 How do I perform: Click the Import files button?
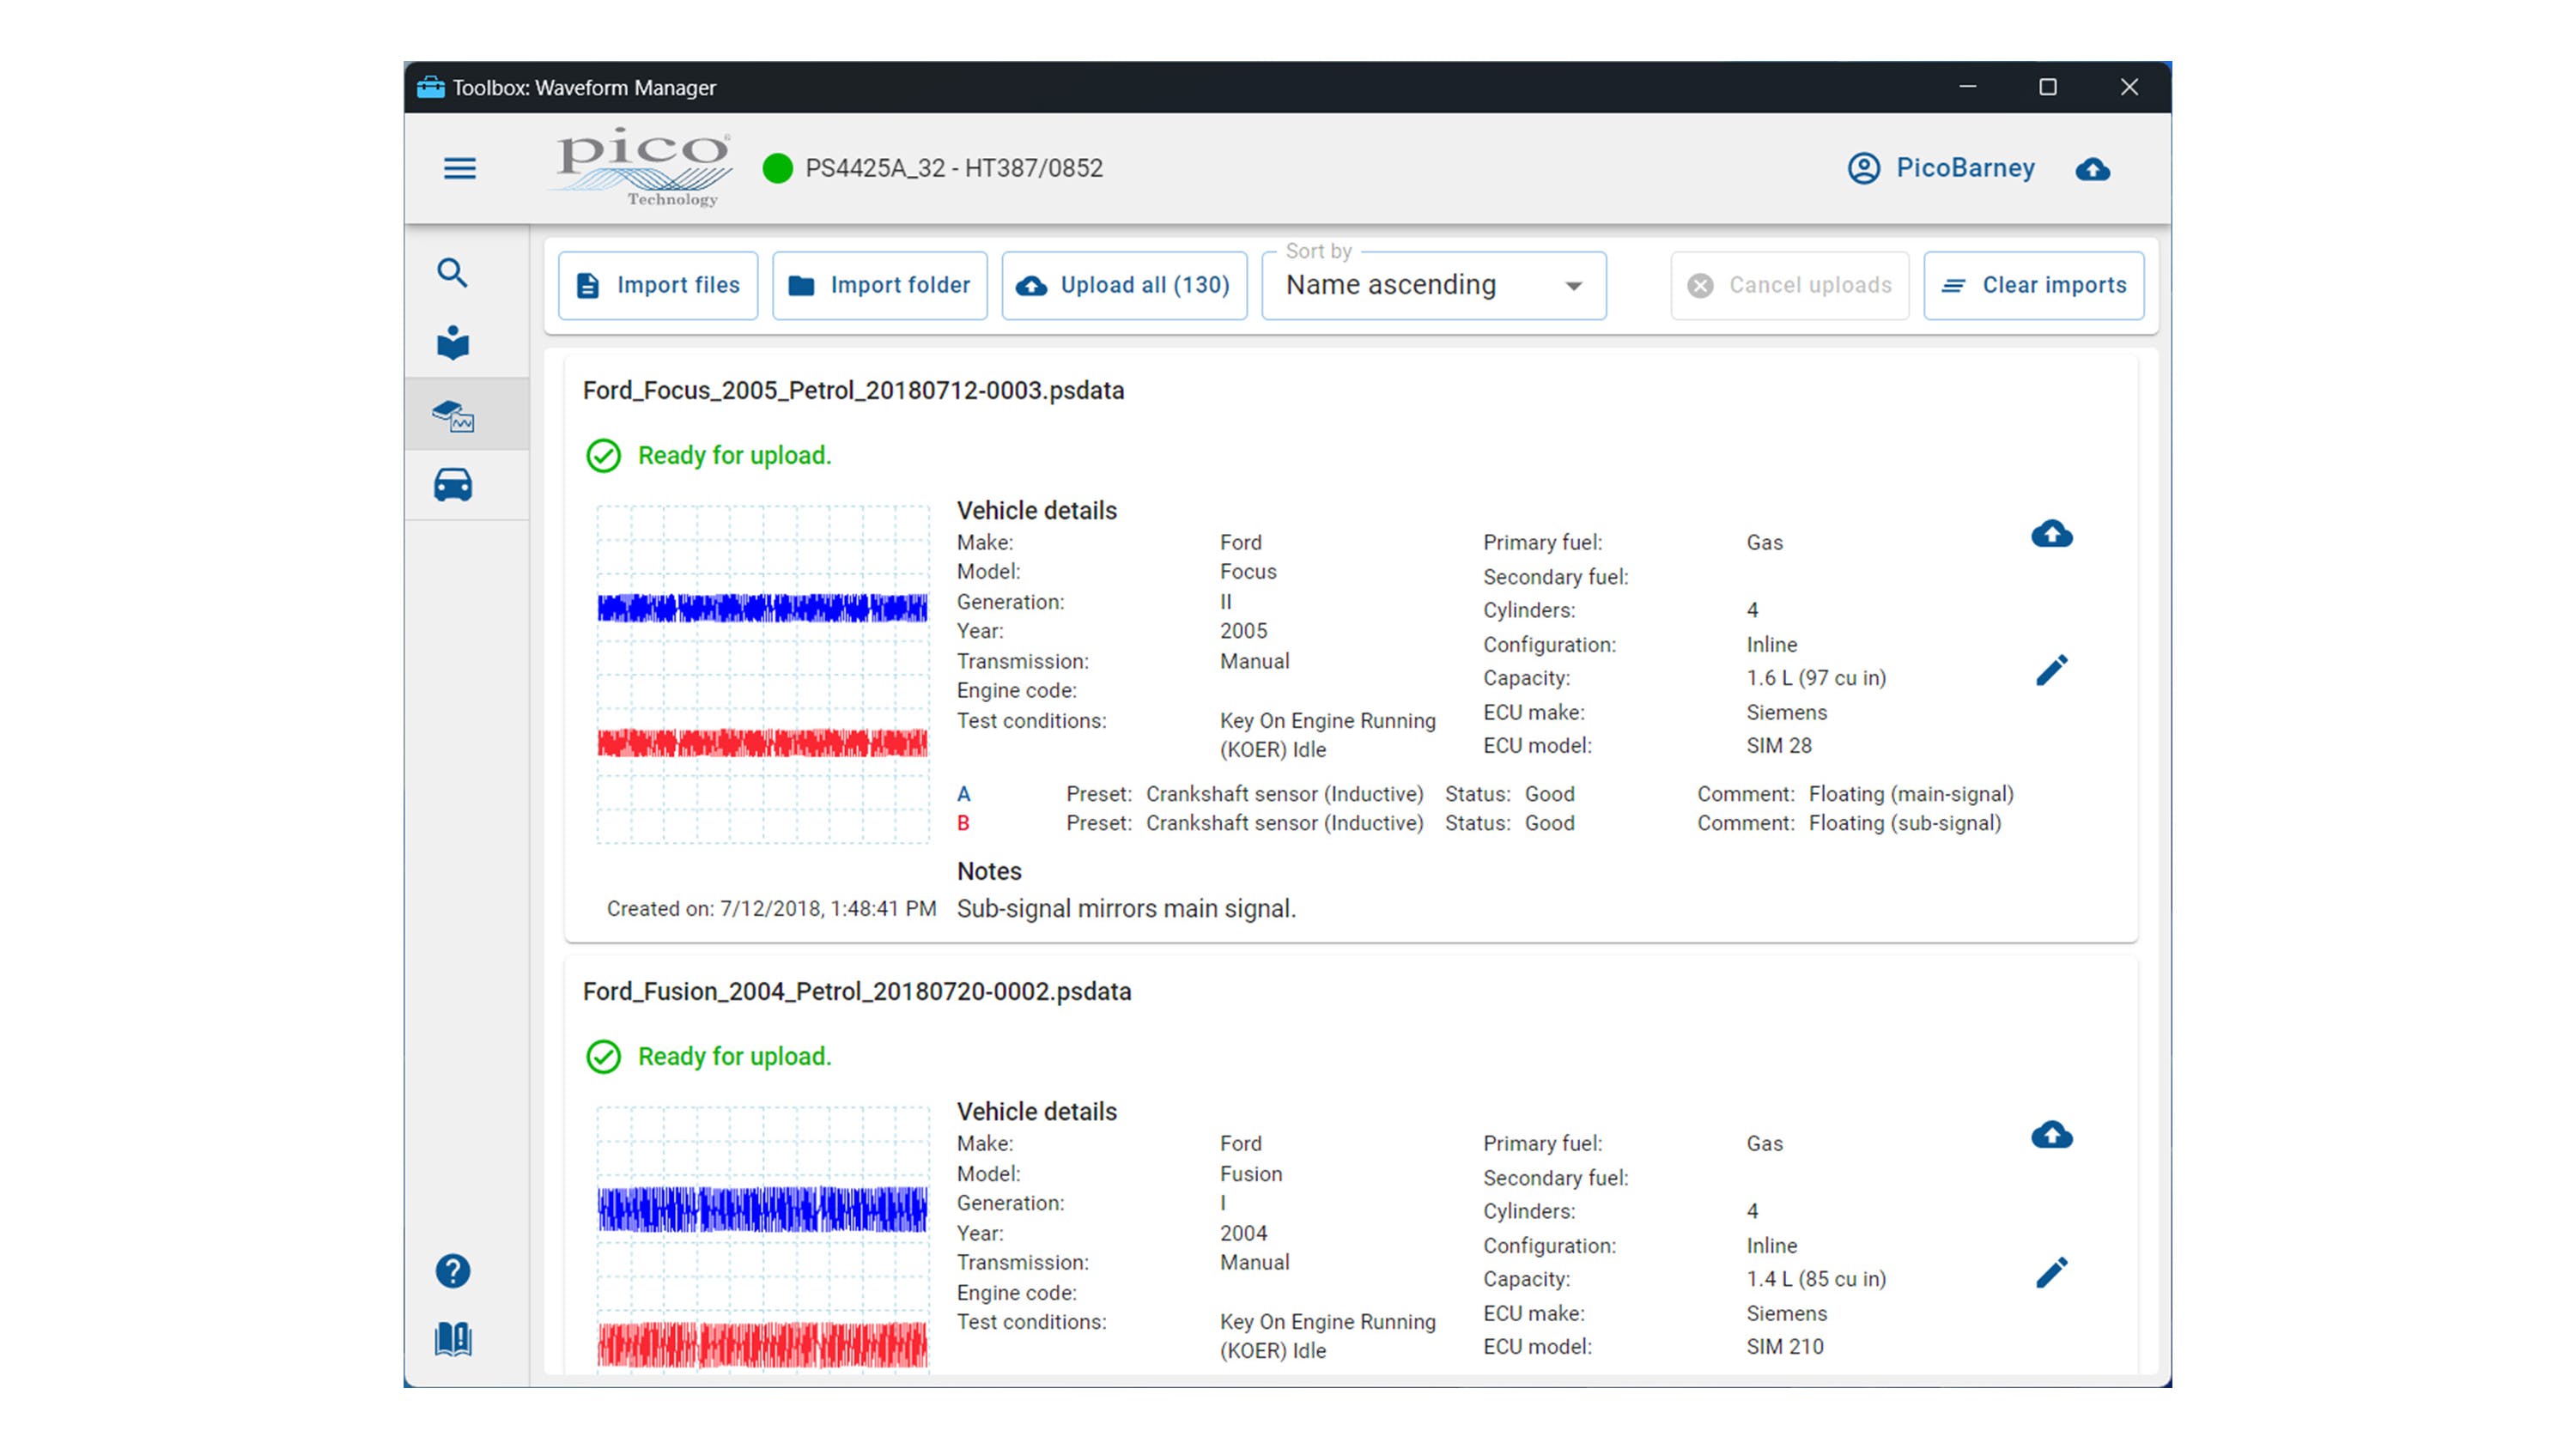658,286
